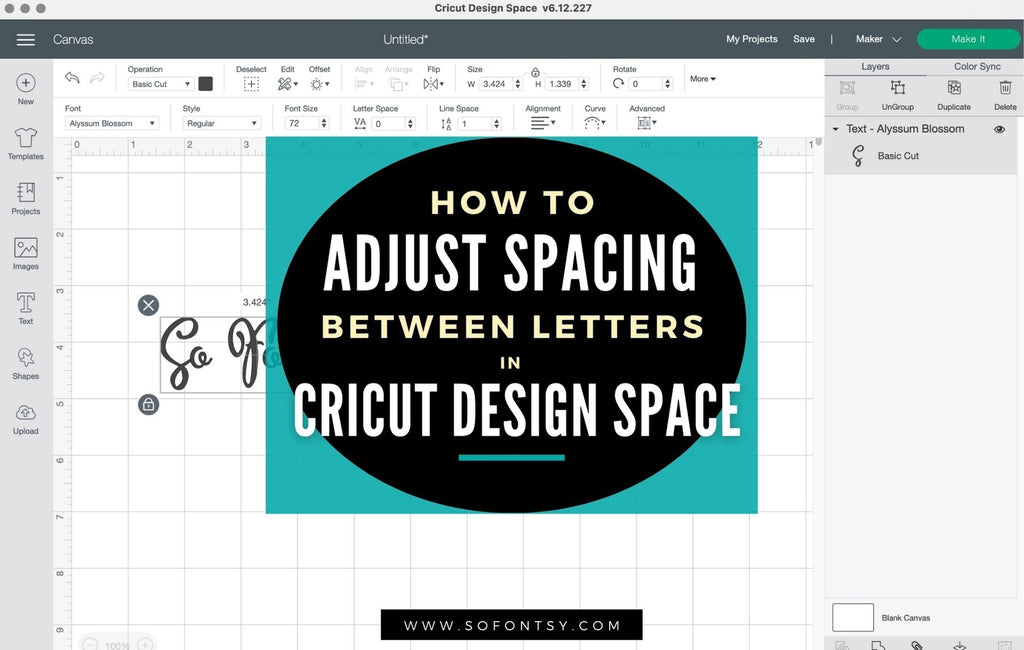
Task: Click the lock handle on selected text
Action: tap(148, 404)
